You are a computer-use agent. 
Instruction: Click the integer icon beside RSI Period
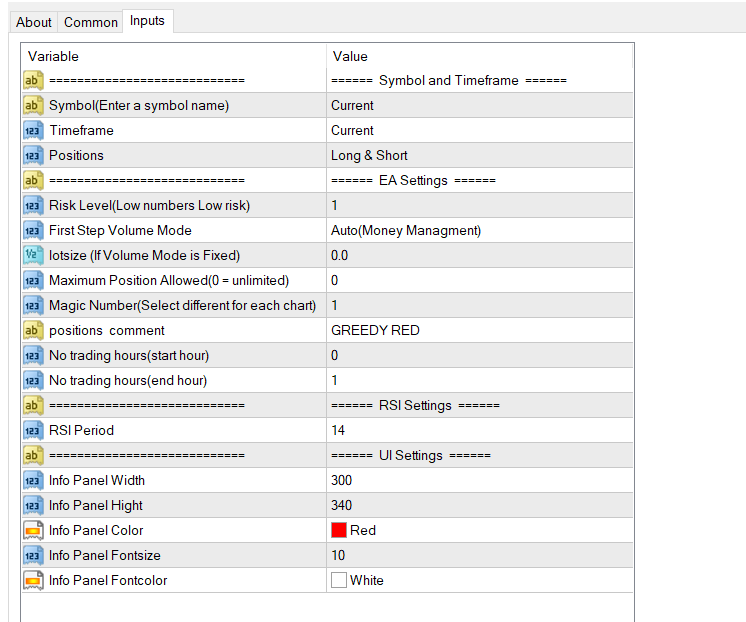tap(33, 430)
